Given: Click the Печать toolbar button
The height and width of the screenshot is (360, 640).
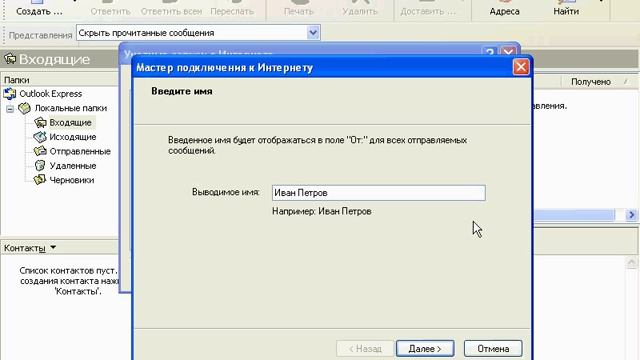Looking at the screenshot, I should pos(299,8).
